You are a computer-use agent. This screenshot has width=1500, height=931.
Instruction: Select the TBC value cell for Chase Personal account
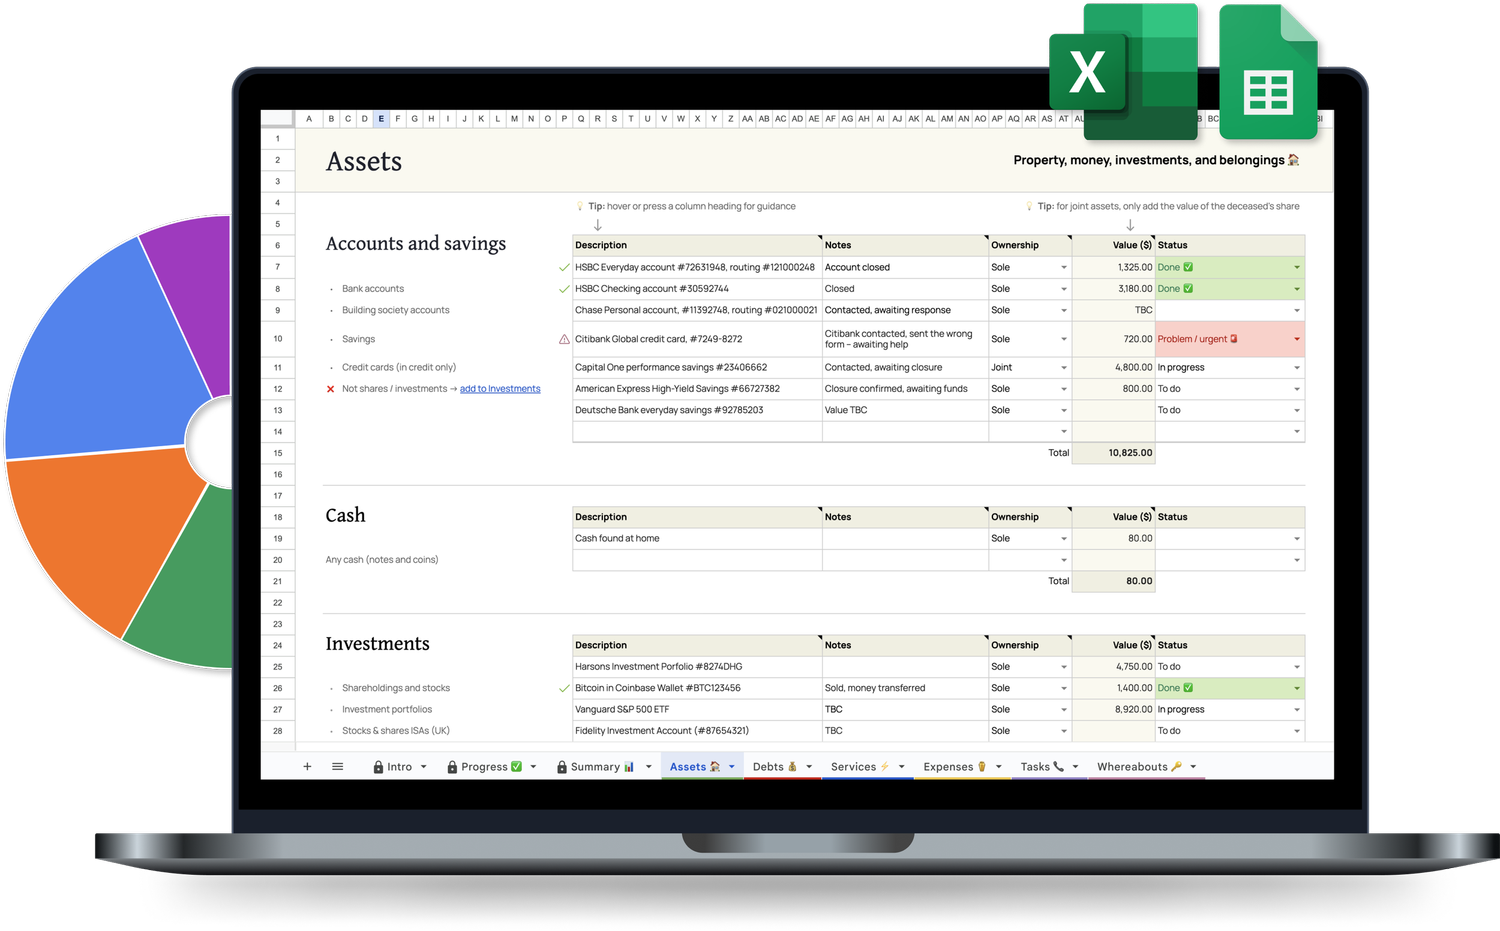tap(1113, 310)
